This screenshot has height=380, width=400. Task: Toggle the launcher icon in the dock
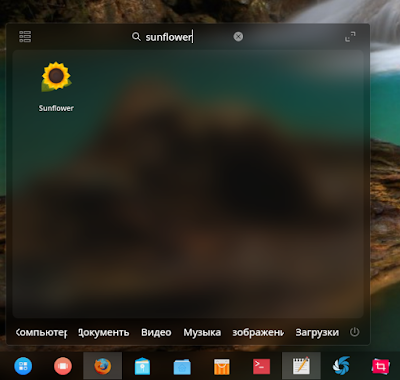23,366
